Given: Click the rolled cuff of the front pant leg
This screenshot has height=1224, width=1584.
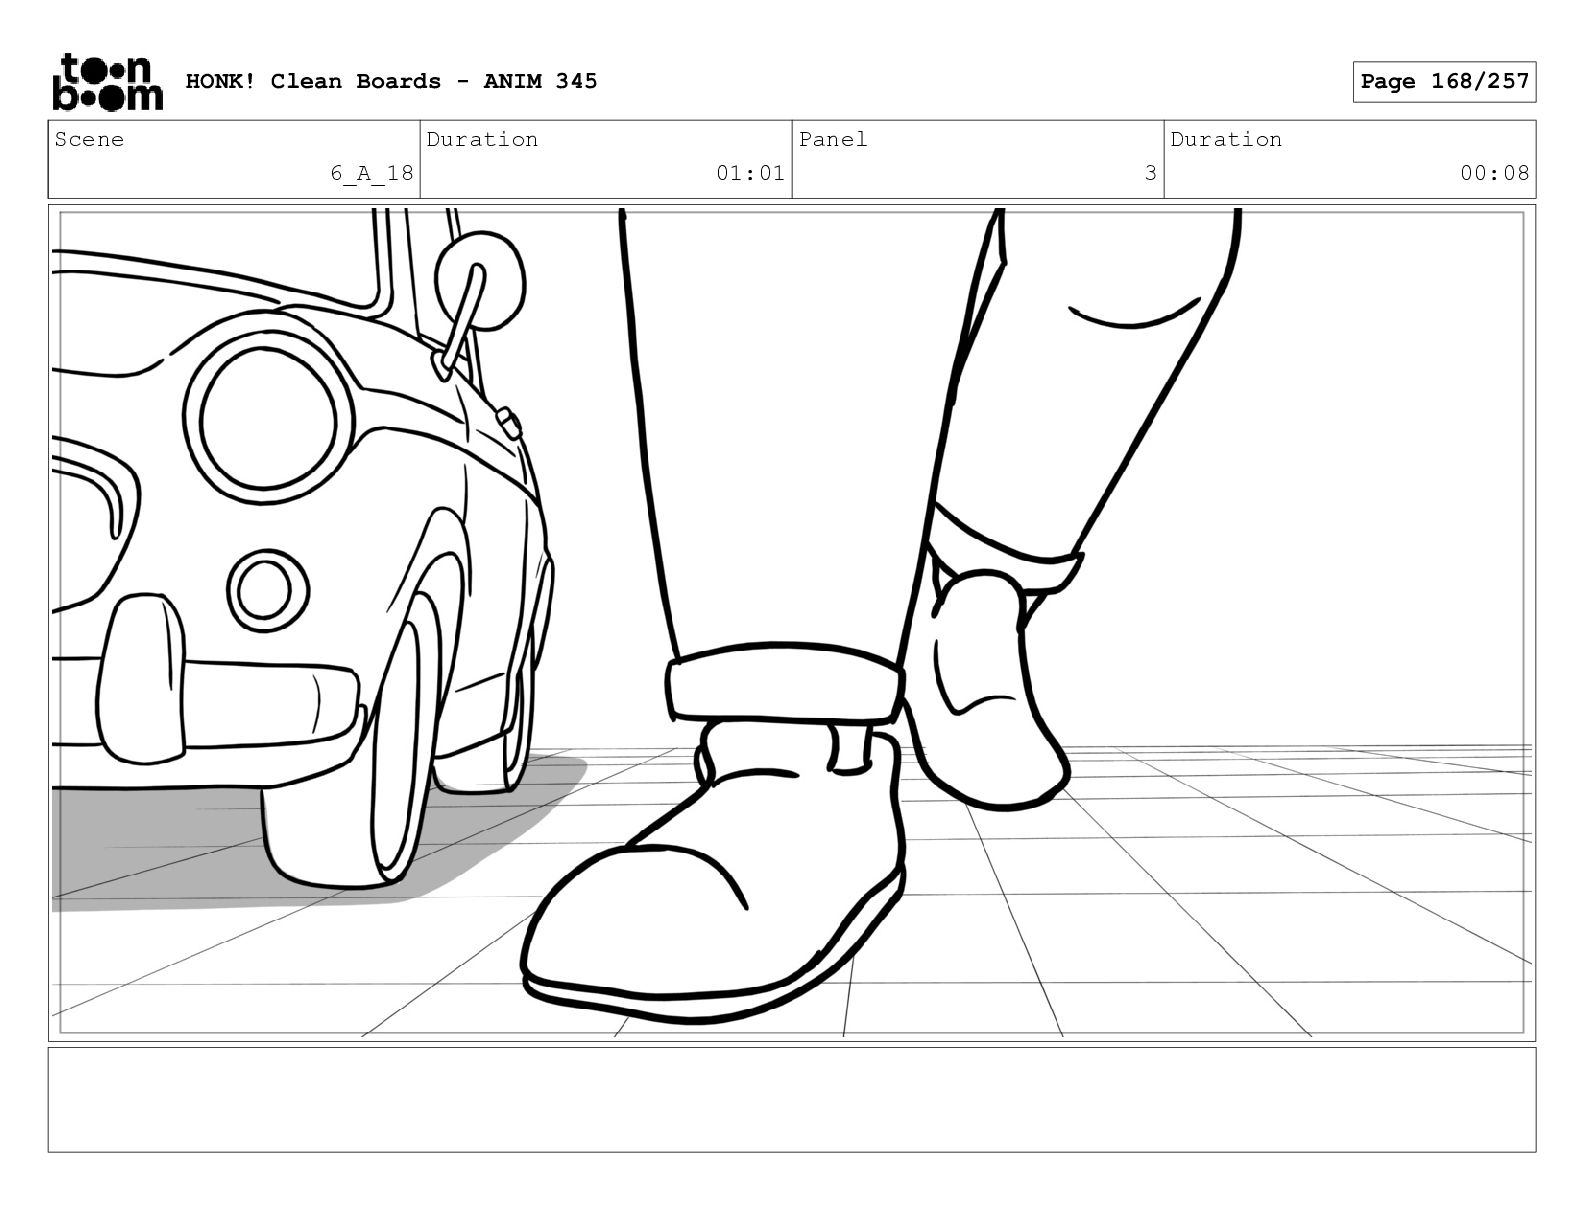Looking at the screenshot, I should click(x=785, y=682).
